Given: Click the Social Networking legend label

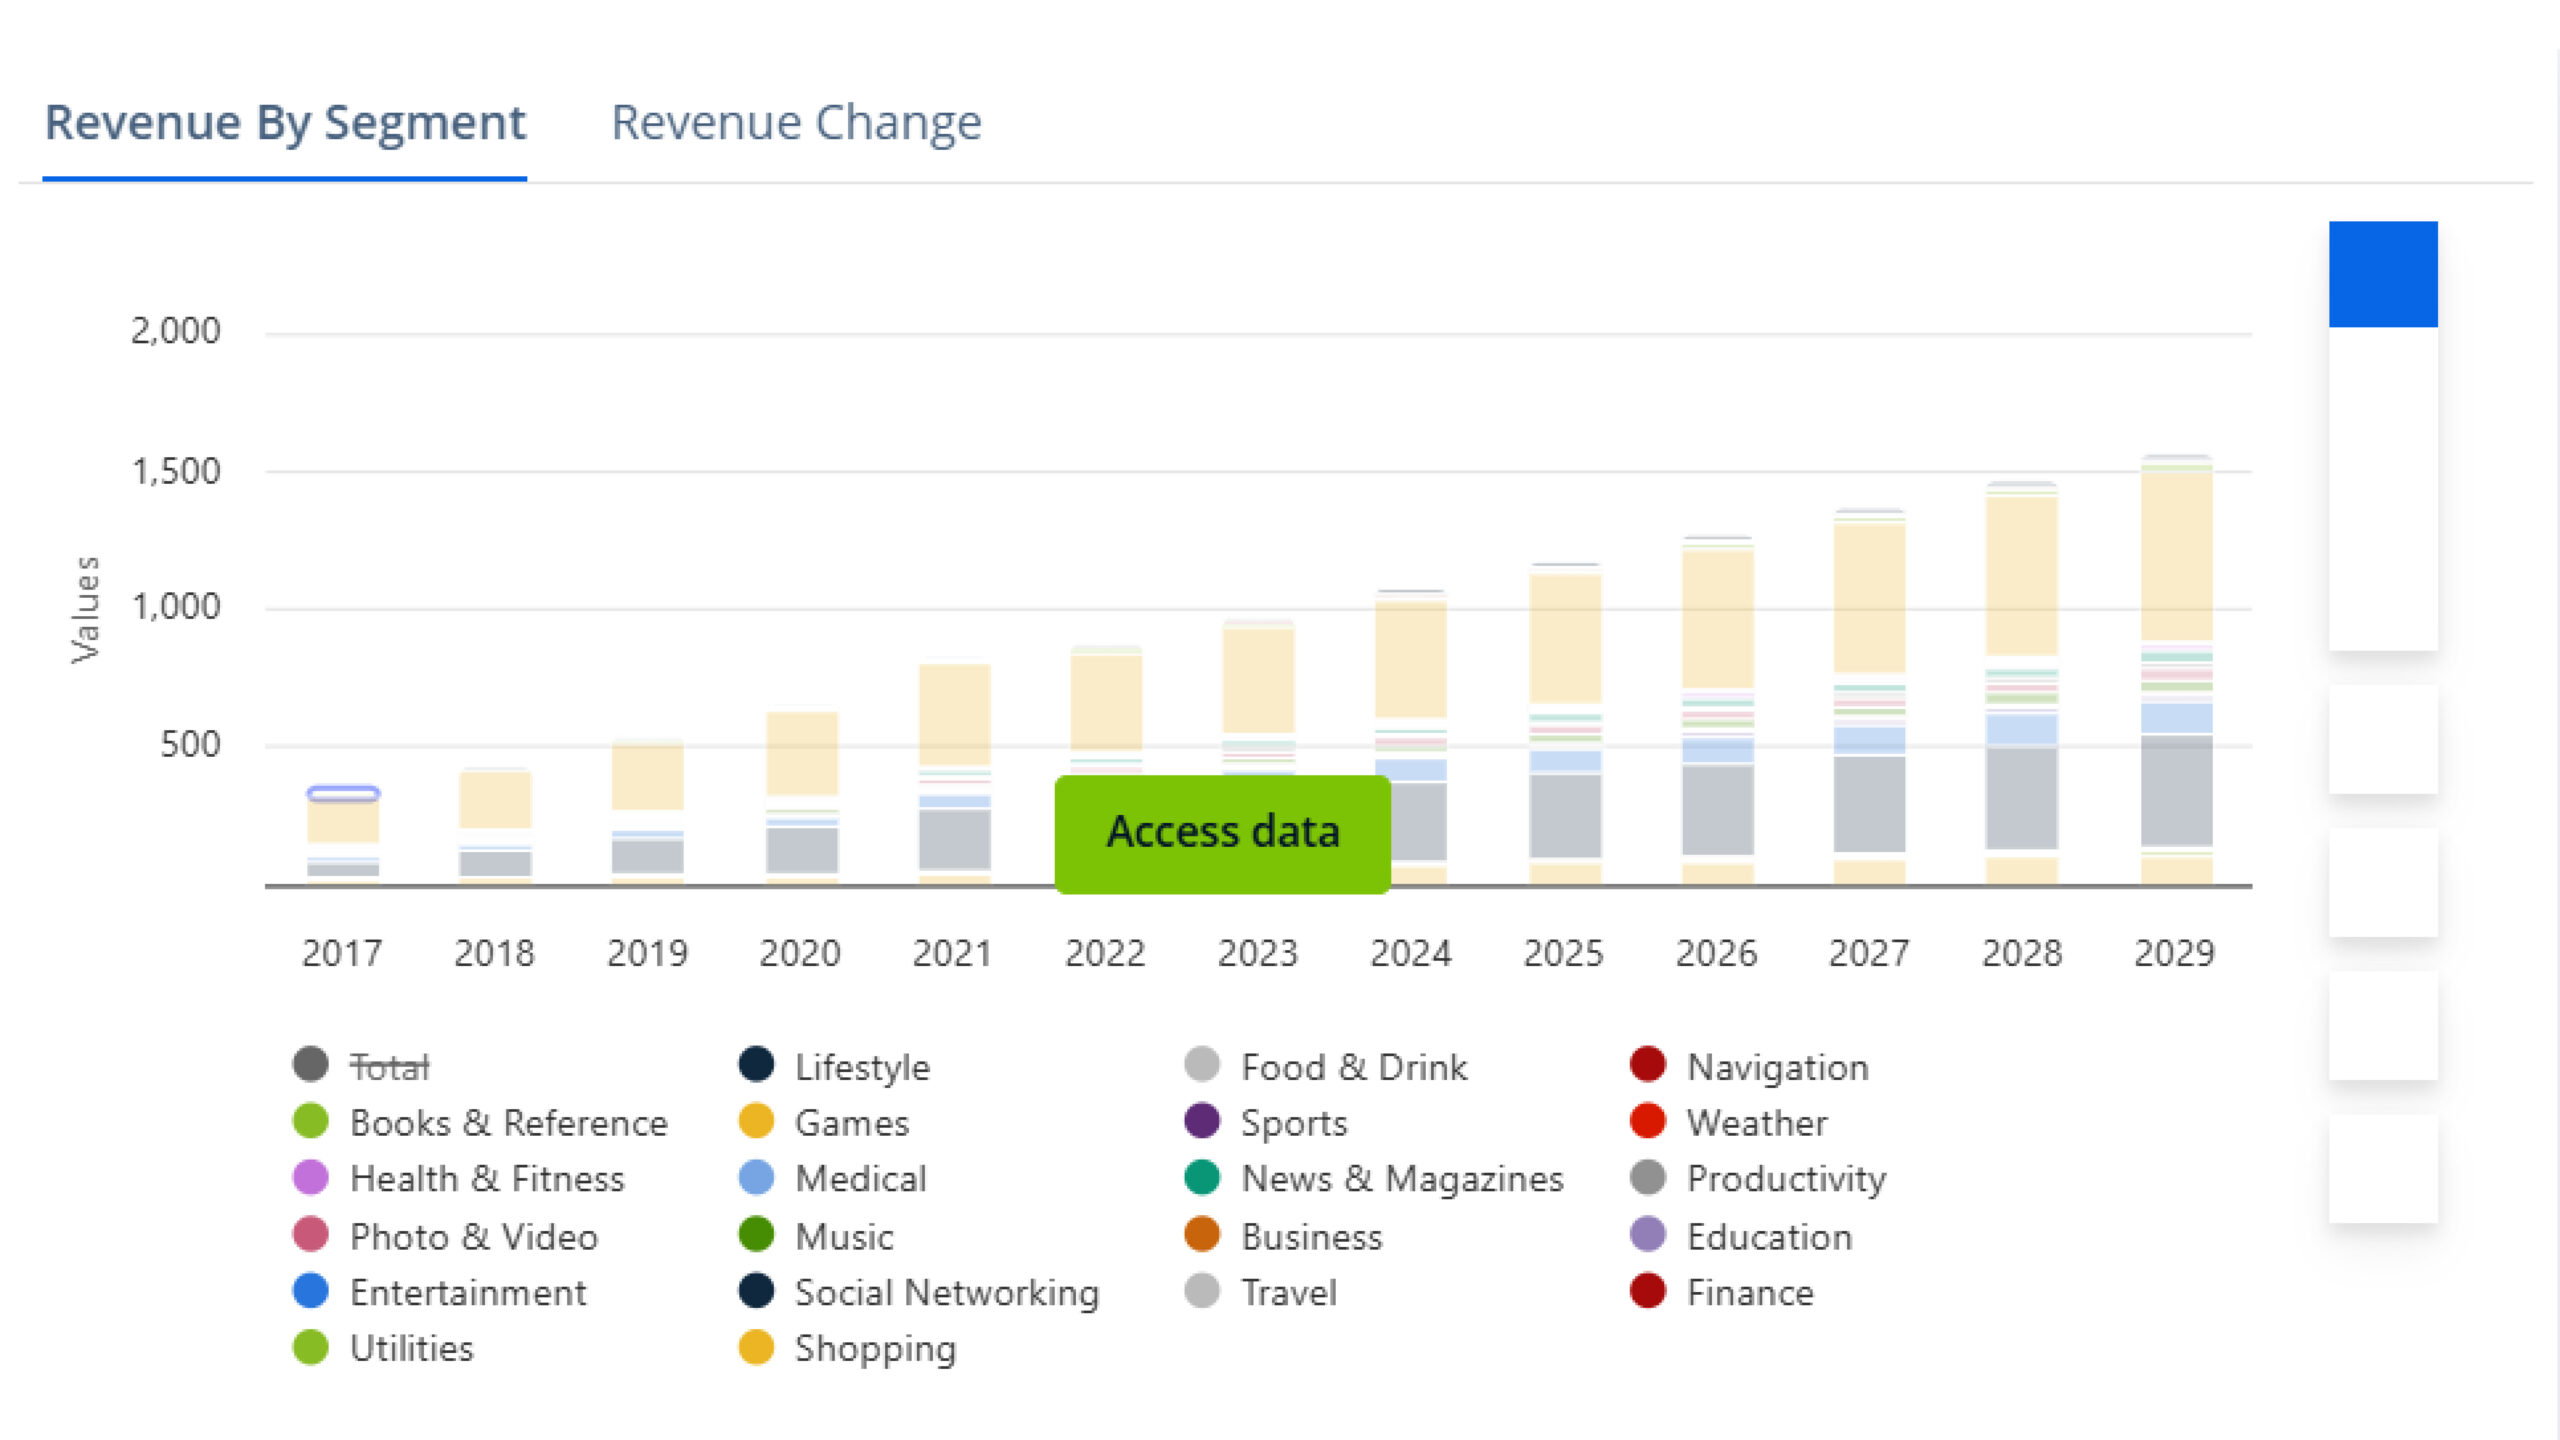Looking at the screenshot, I should [x=946, y=1293].
